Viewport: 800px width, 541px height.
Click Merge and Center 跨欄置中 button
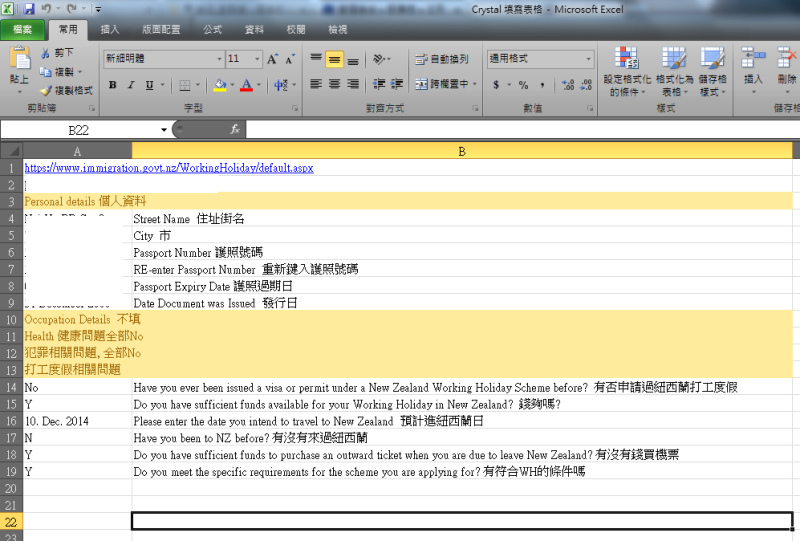(442, 84)
